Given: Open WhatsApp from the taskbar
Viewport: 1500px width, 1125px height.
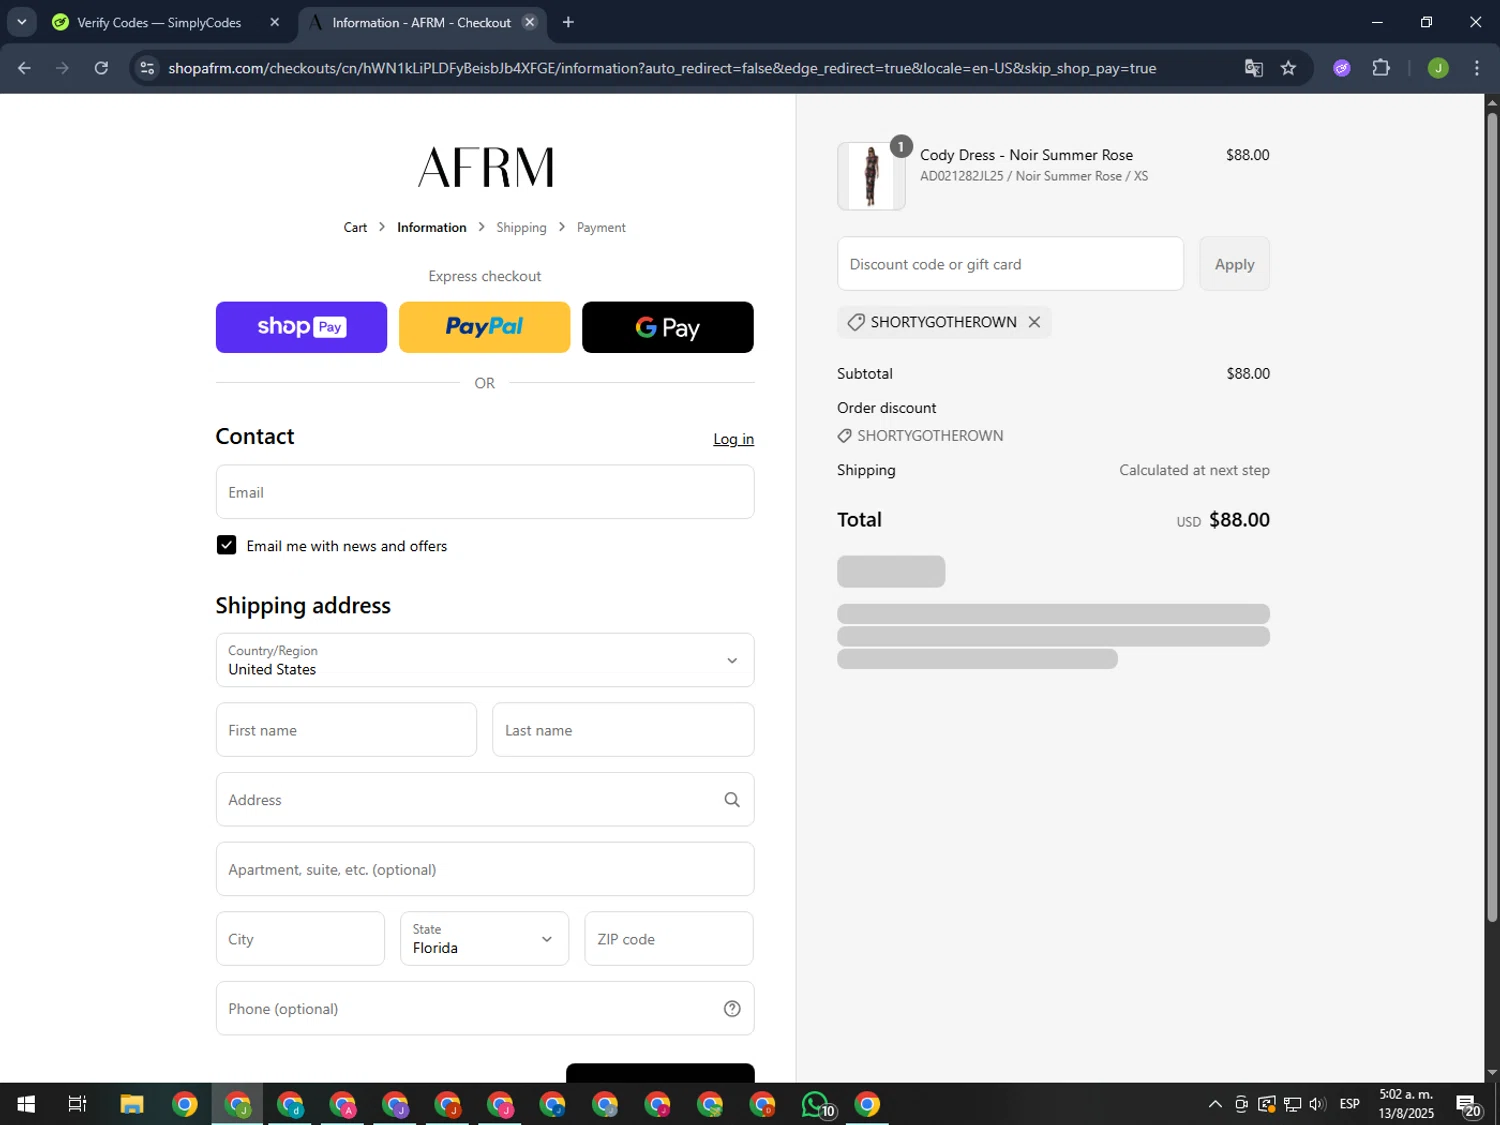Looking at the screenshot, I should (x=816, y=1104).
